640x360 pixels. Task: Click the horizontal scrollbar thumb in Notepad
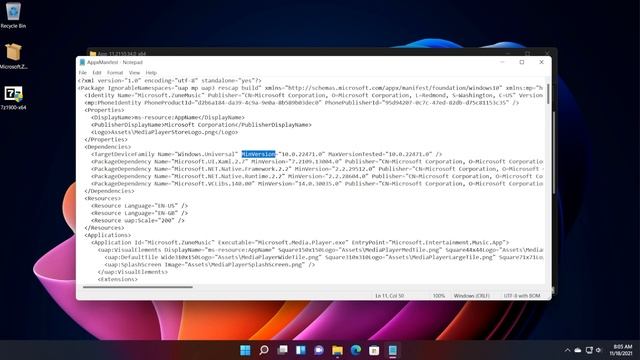pos(138,287)
